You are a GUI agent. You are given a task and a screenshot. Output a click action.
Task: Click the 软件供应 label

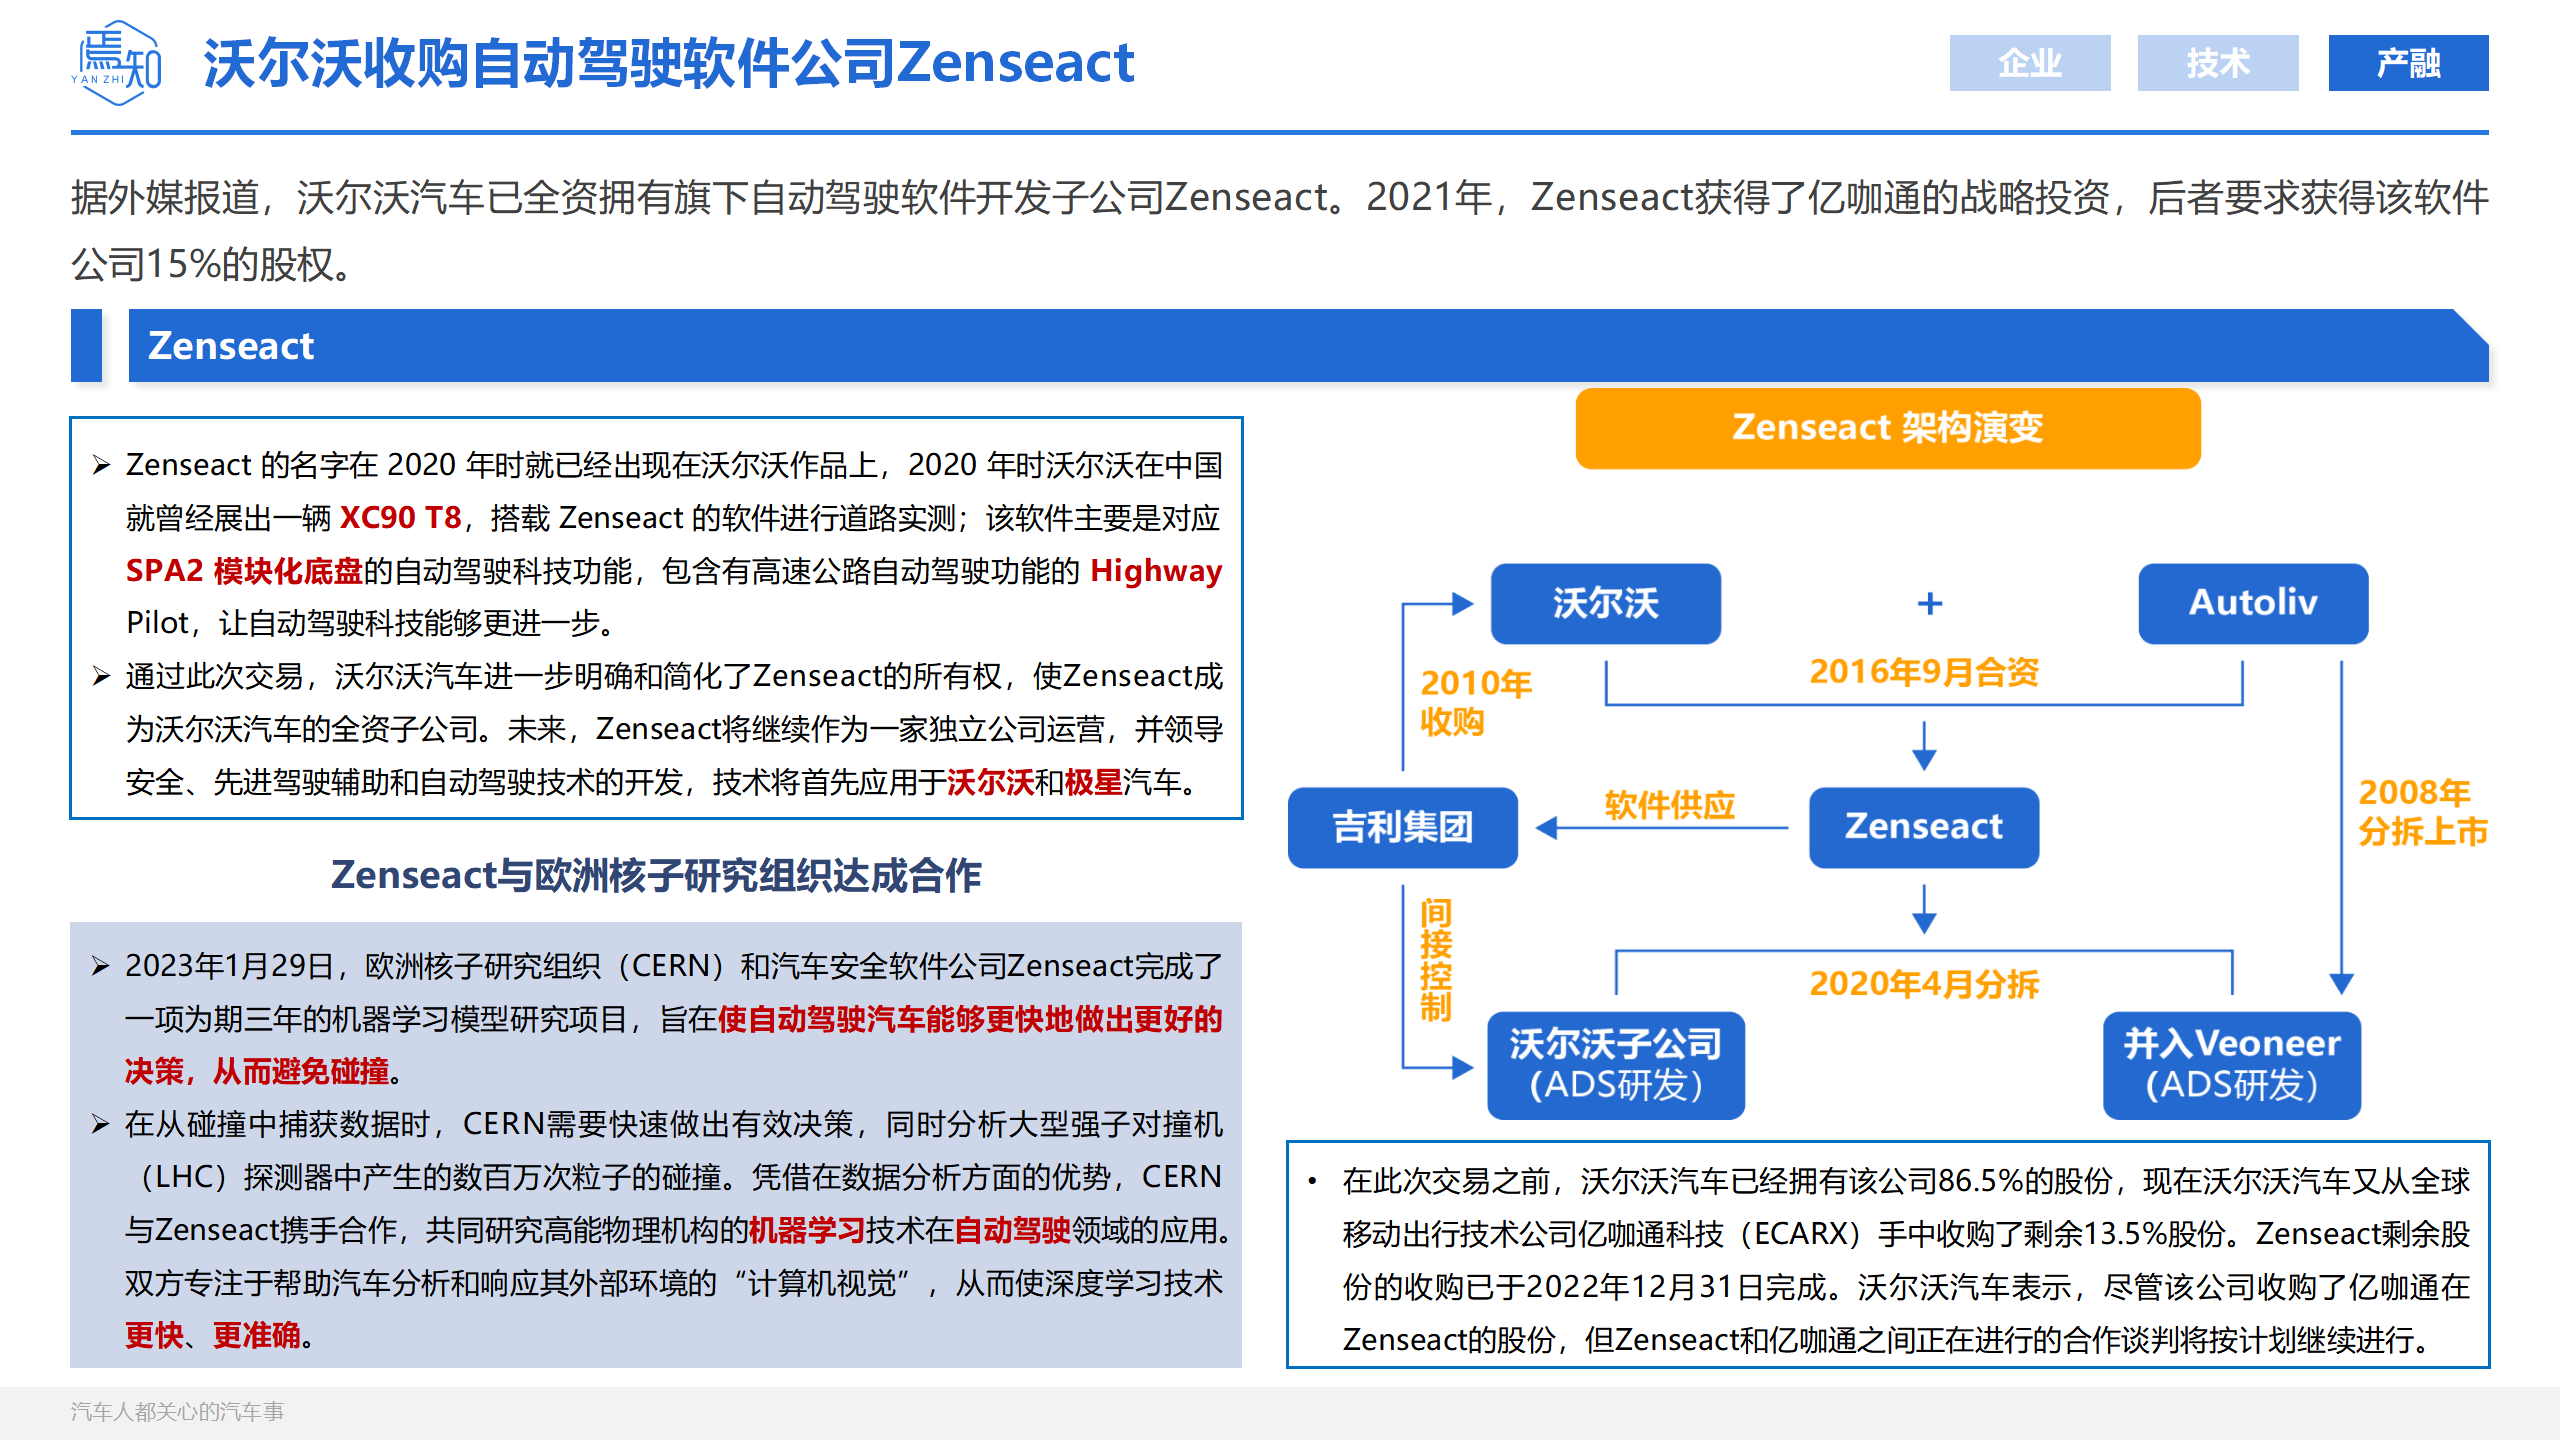(x=1669, y=805)
